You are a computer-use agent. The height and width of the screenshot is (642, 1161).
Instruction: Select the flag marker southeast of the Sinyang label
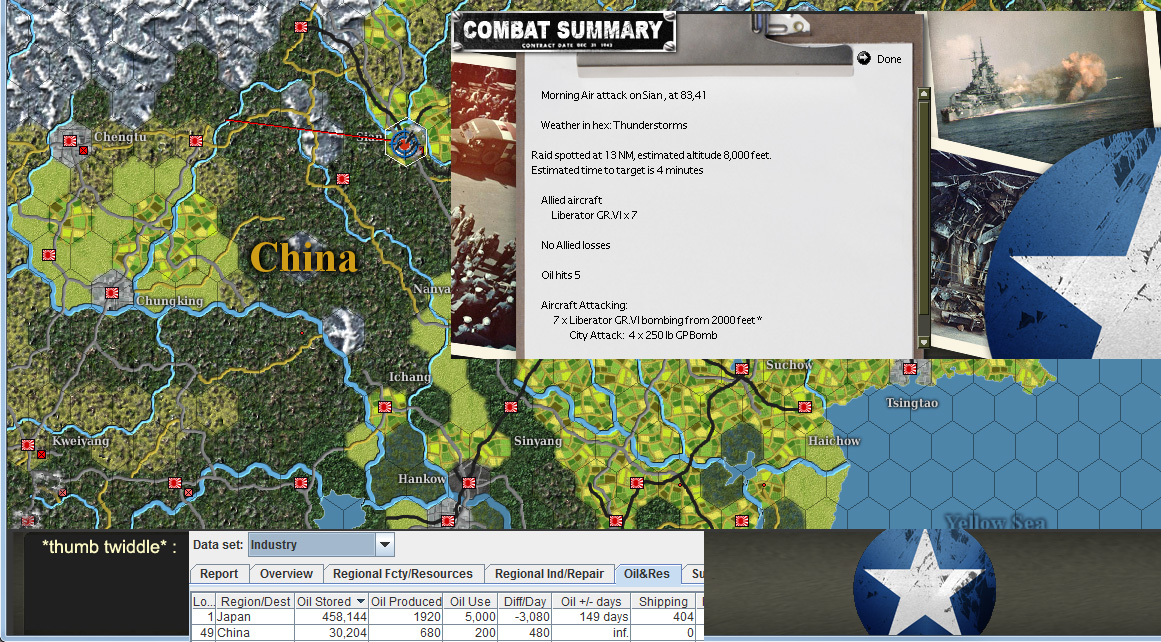click(636, 482)
